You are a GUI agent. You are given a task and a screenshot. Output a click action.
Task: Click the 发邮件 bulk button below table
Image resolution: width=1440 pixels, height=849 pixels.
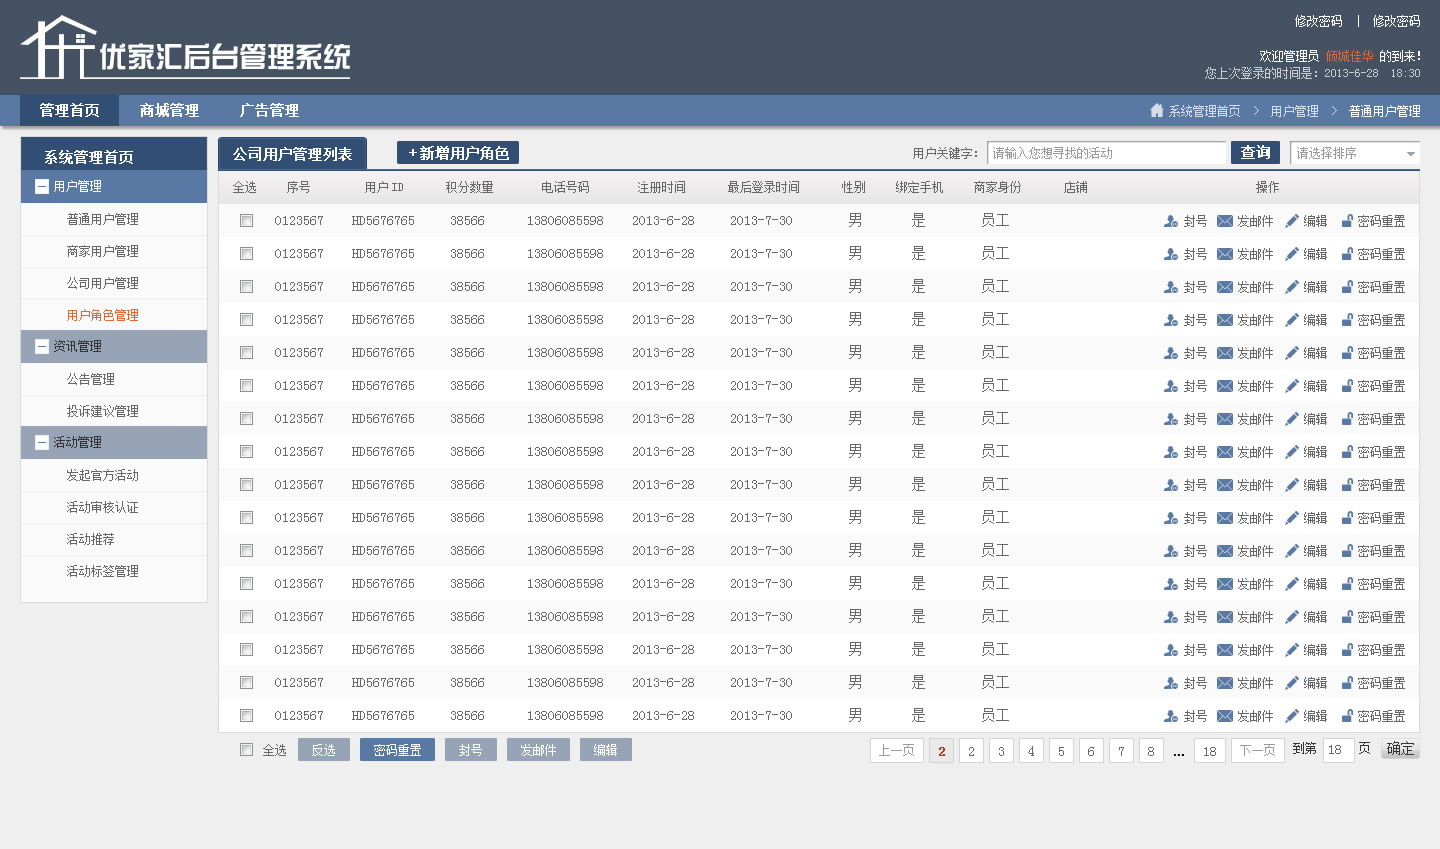(538, 750)
